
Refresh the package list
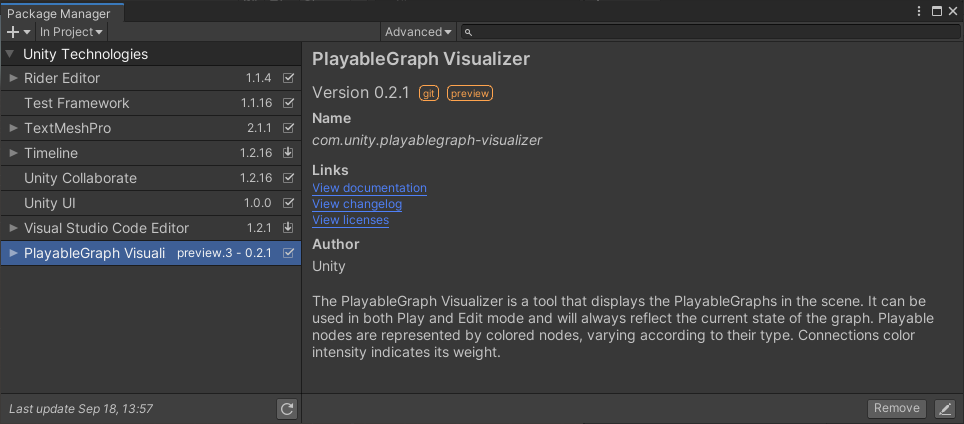click(286, 409)
